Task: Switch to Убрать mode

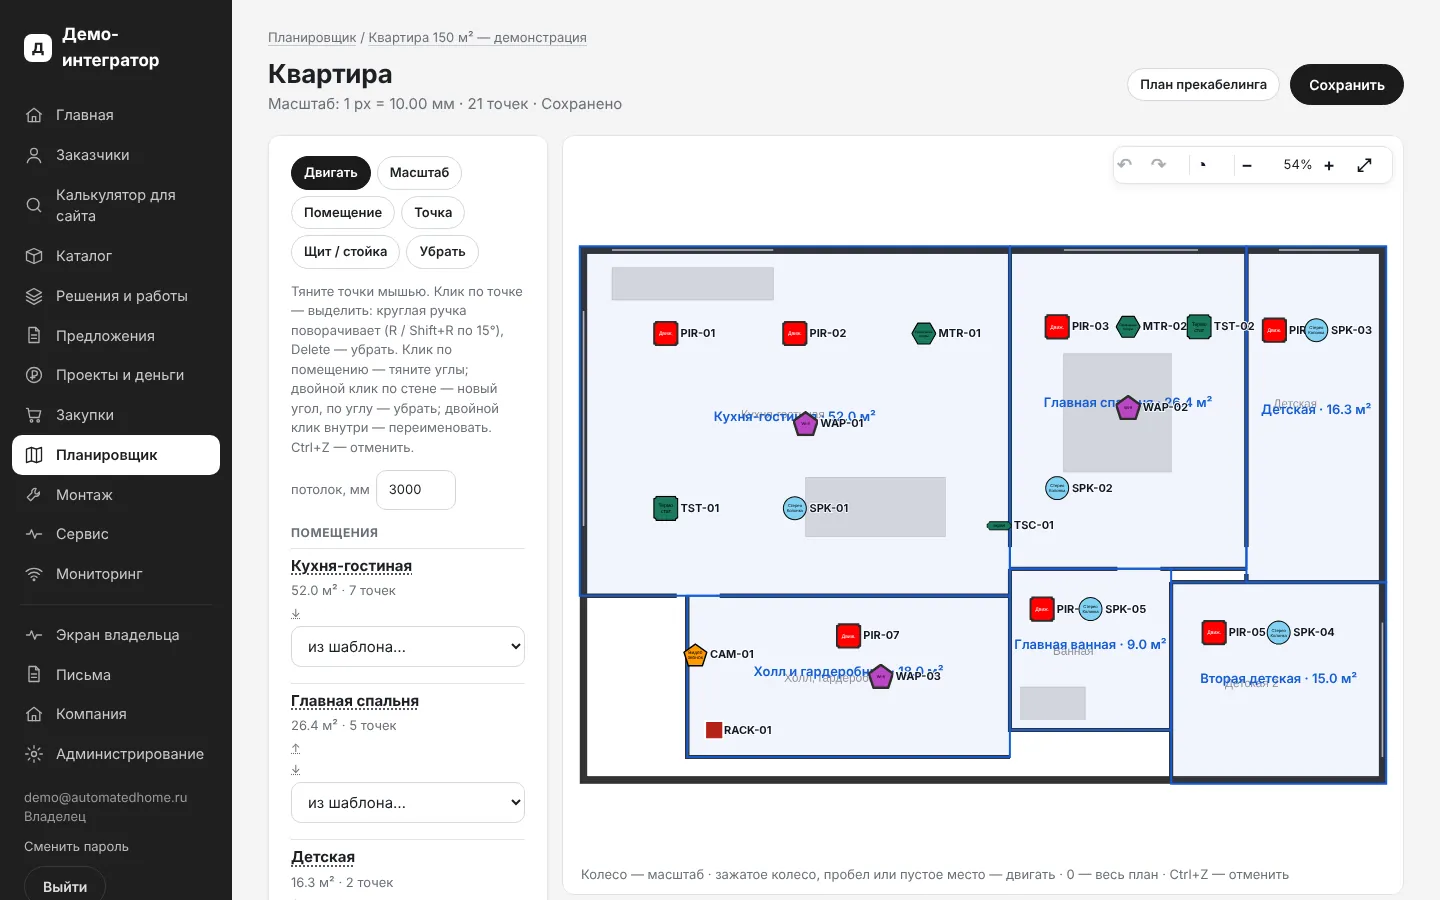Action: [442, 252]
